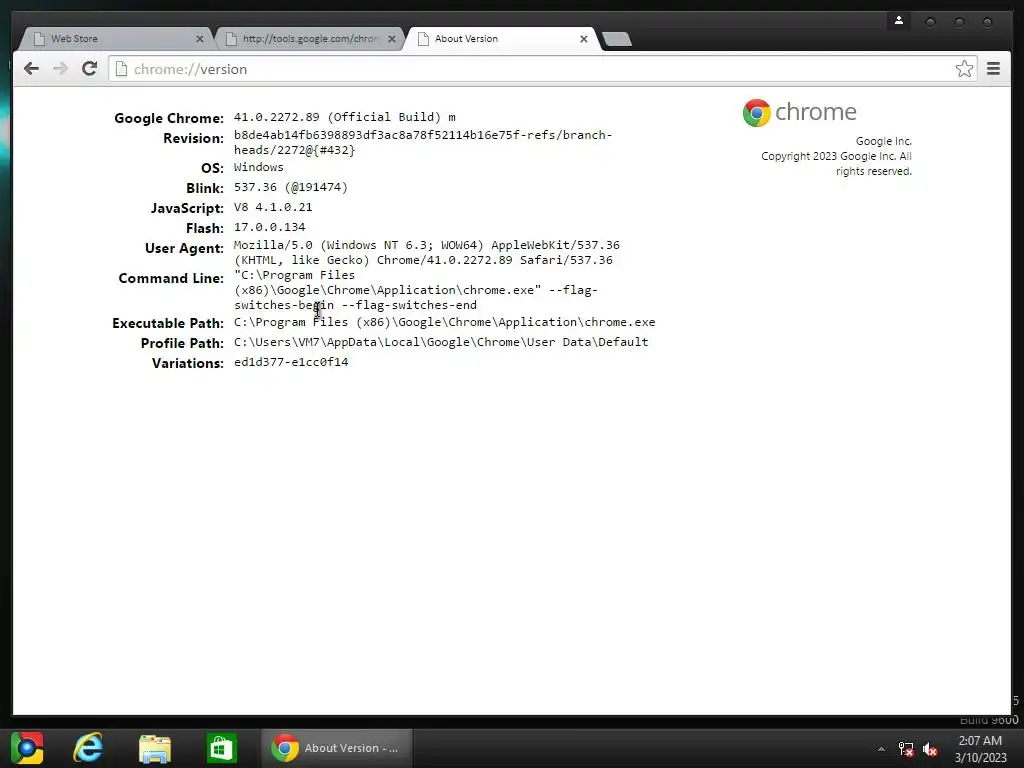Click the Flash version 17.0.0.134

click(x=270, y=227)
